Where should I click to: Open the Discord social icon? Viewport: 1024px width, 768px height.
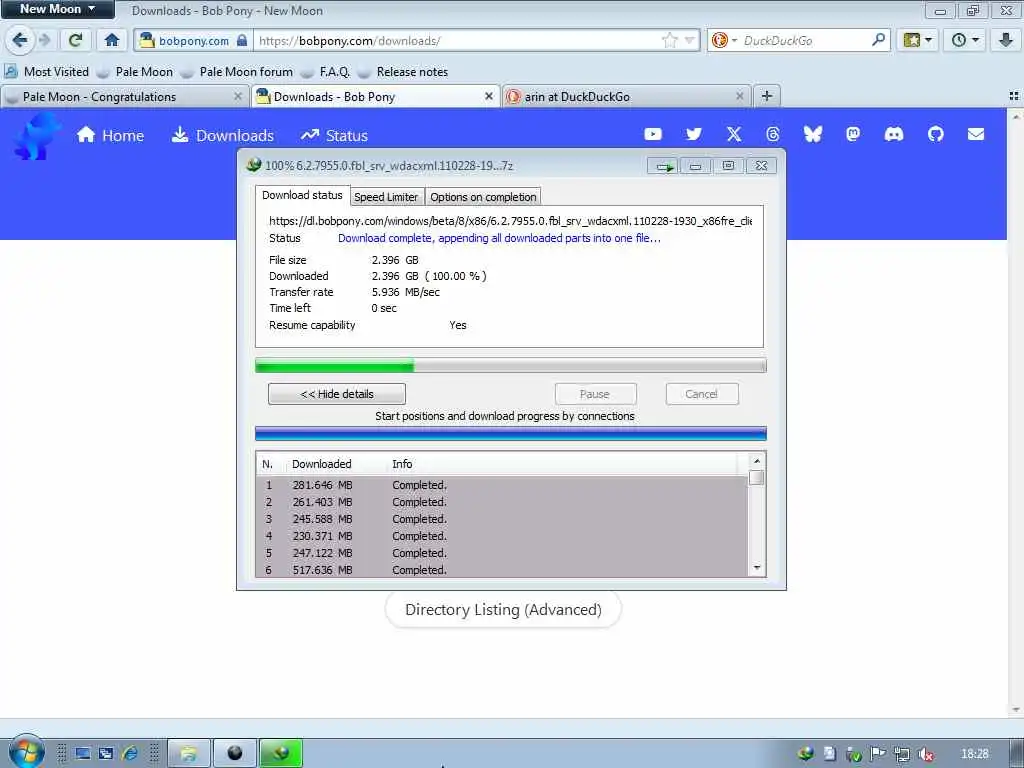click(893, 135)
